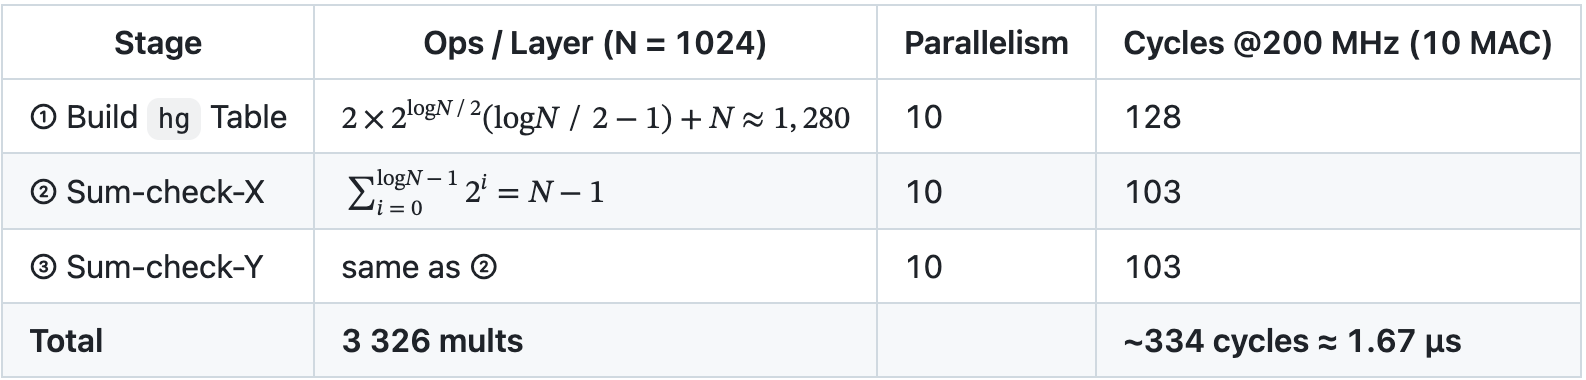Screen dimensions: 1586x380
Task: Click the Build hg Table formula cell
Action: pos(596,118)
